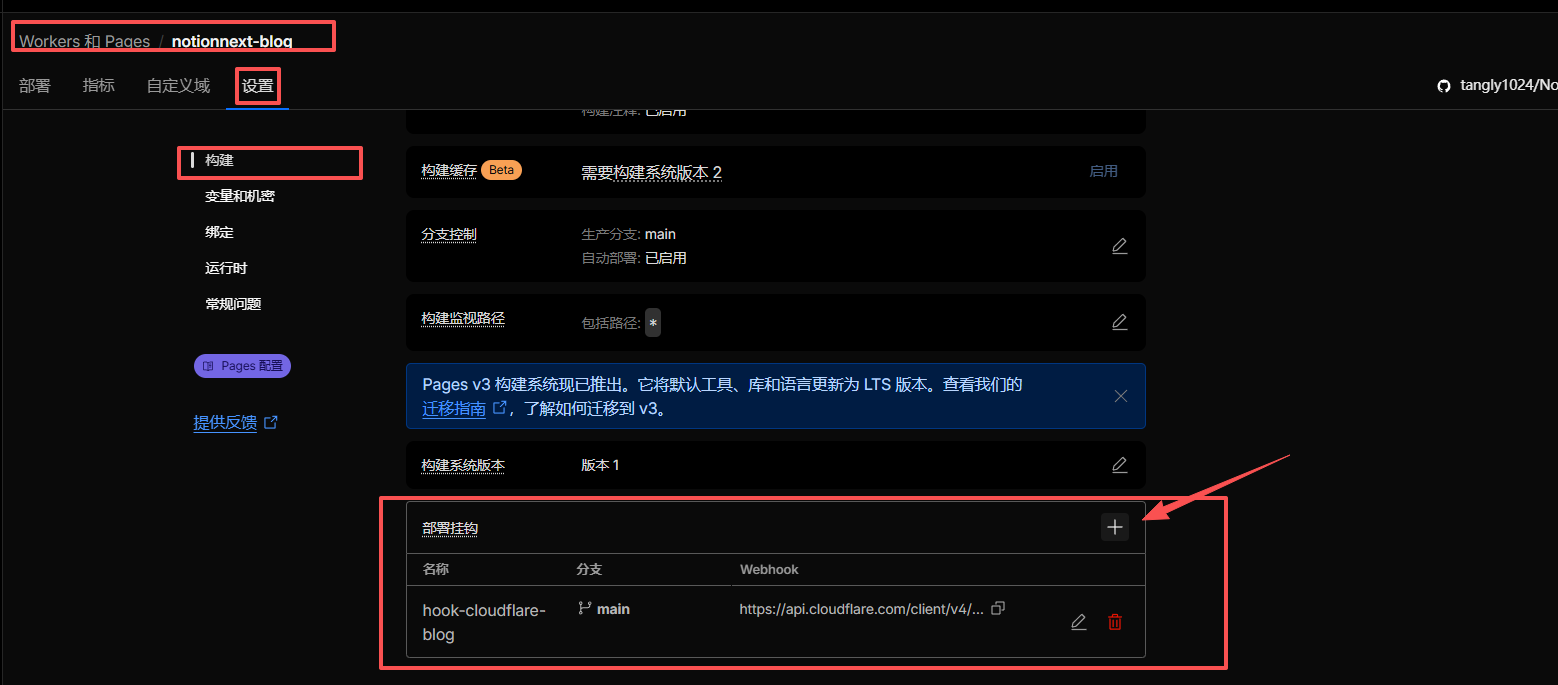Image resolution: width=1558 pixels, height=685 pixels.
Task: Open the 迁移指南 link
Action: click(x=454, y=408)
